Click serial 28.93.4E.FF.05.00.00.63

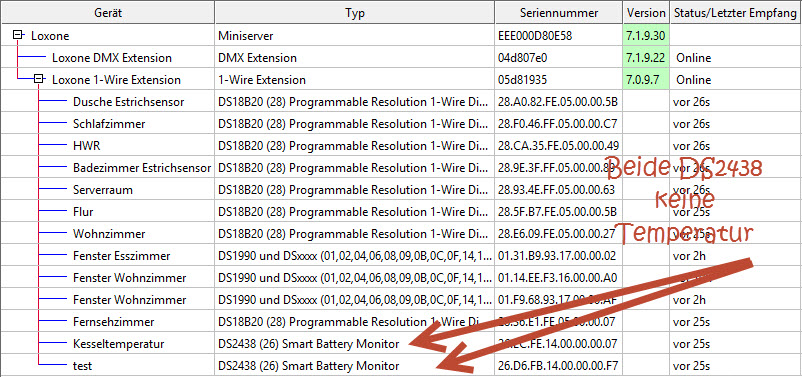556,190
